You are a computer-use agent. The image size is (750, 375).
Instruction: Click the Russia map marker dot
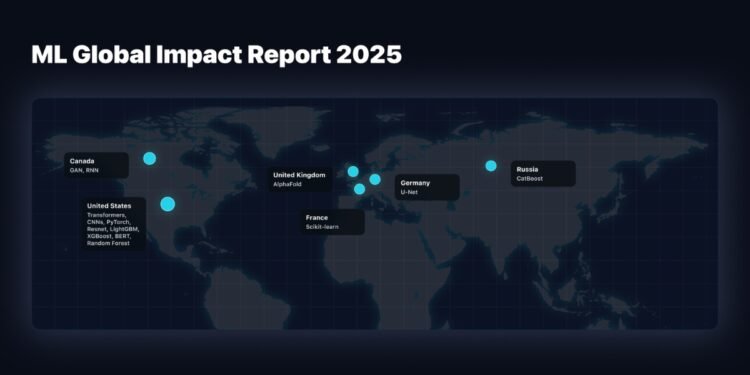click(x=491, y=165)
